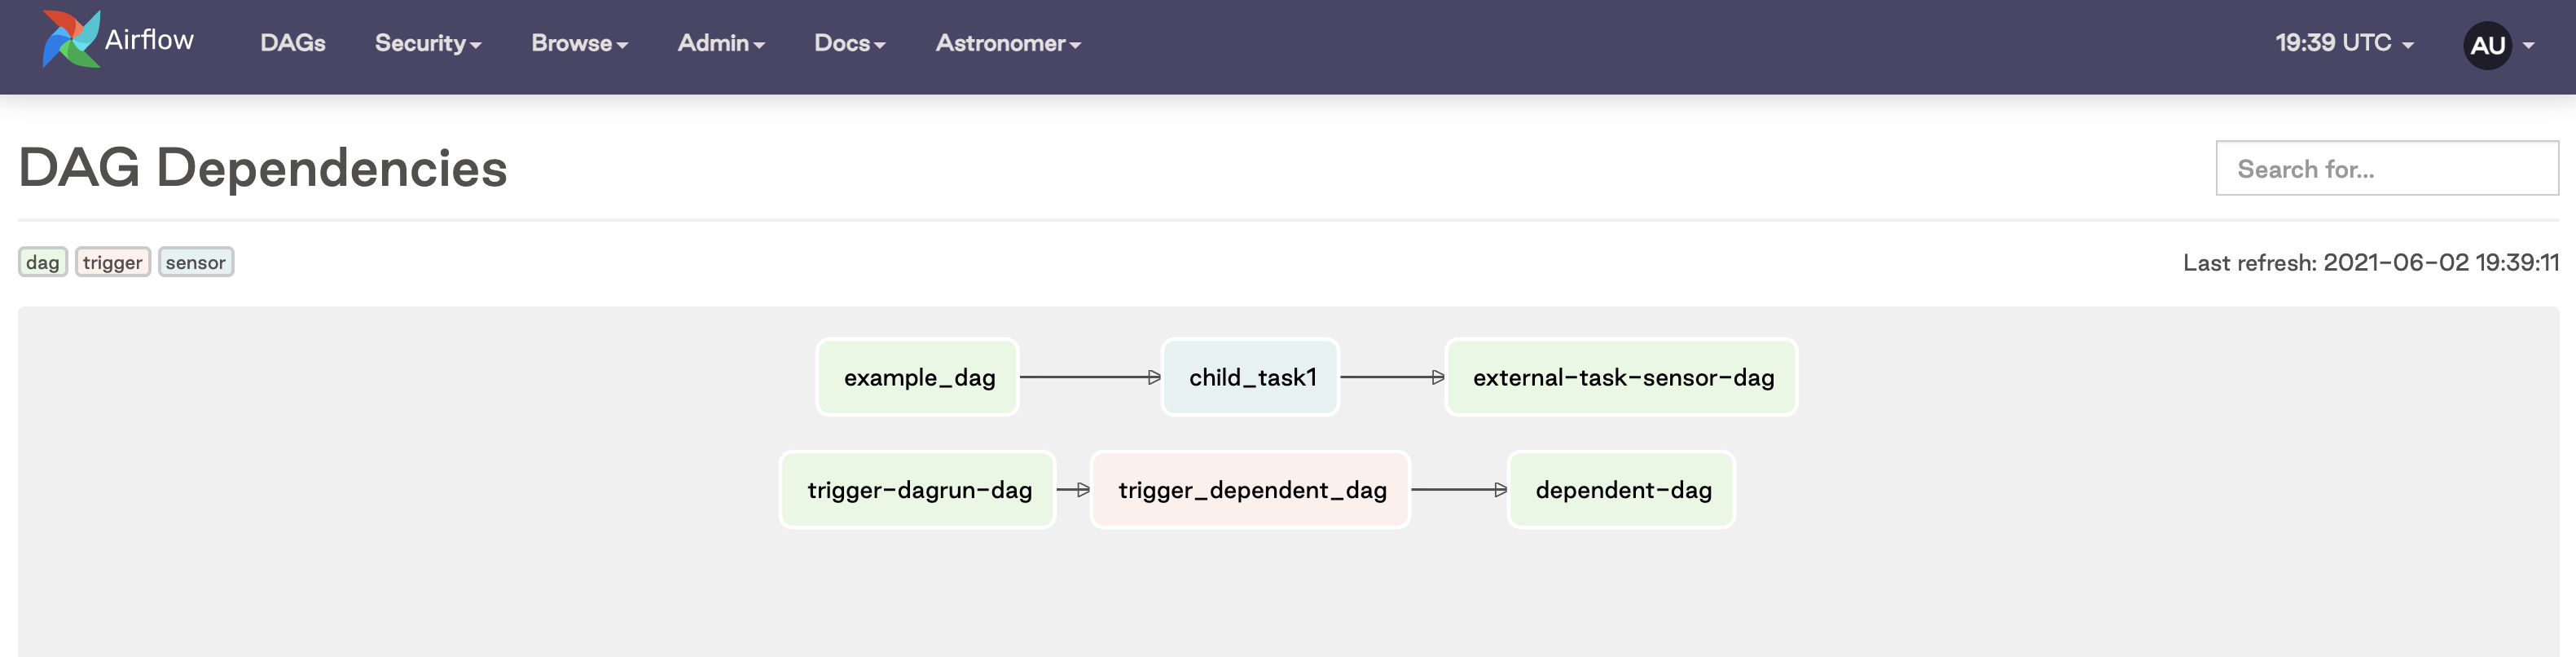Select the dependent-dag graph node
The image size is (2576, 657).
pos(1620,489)
